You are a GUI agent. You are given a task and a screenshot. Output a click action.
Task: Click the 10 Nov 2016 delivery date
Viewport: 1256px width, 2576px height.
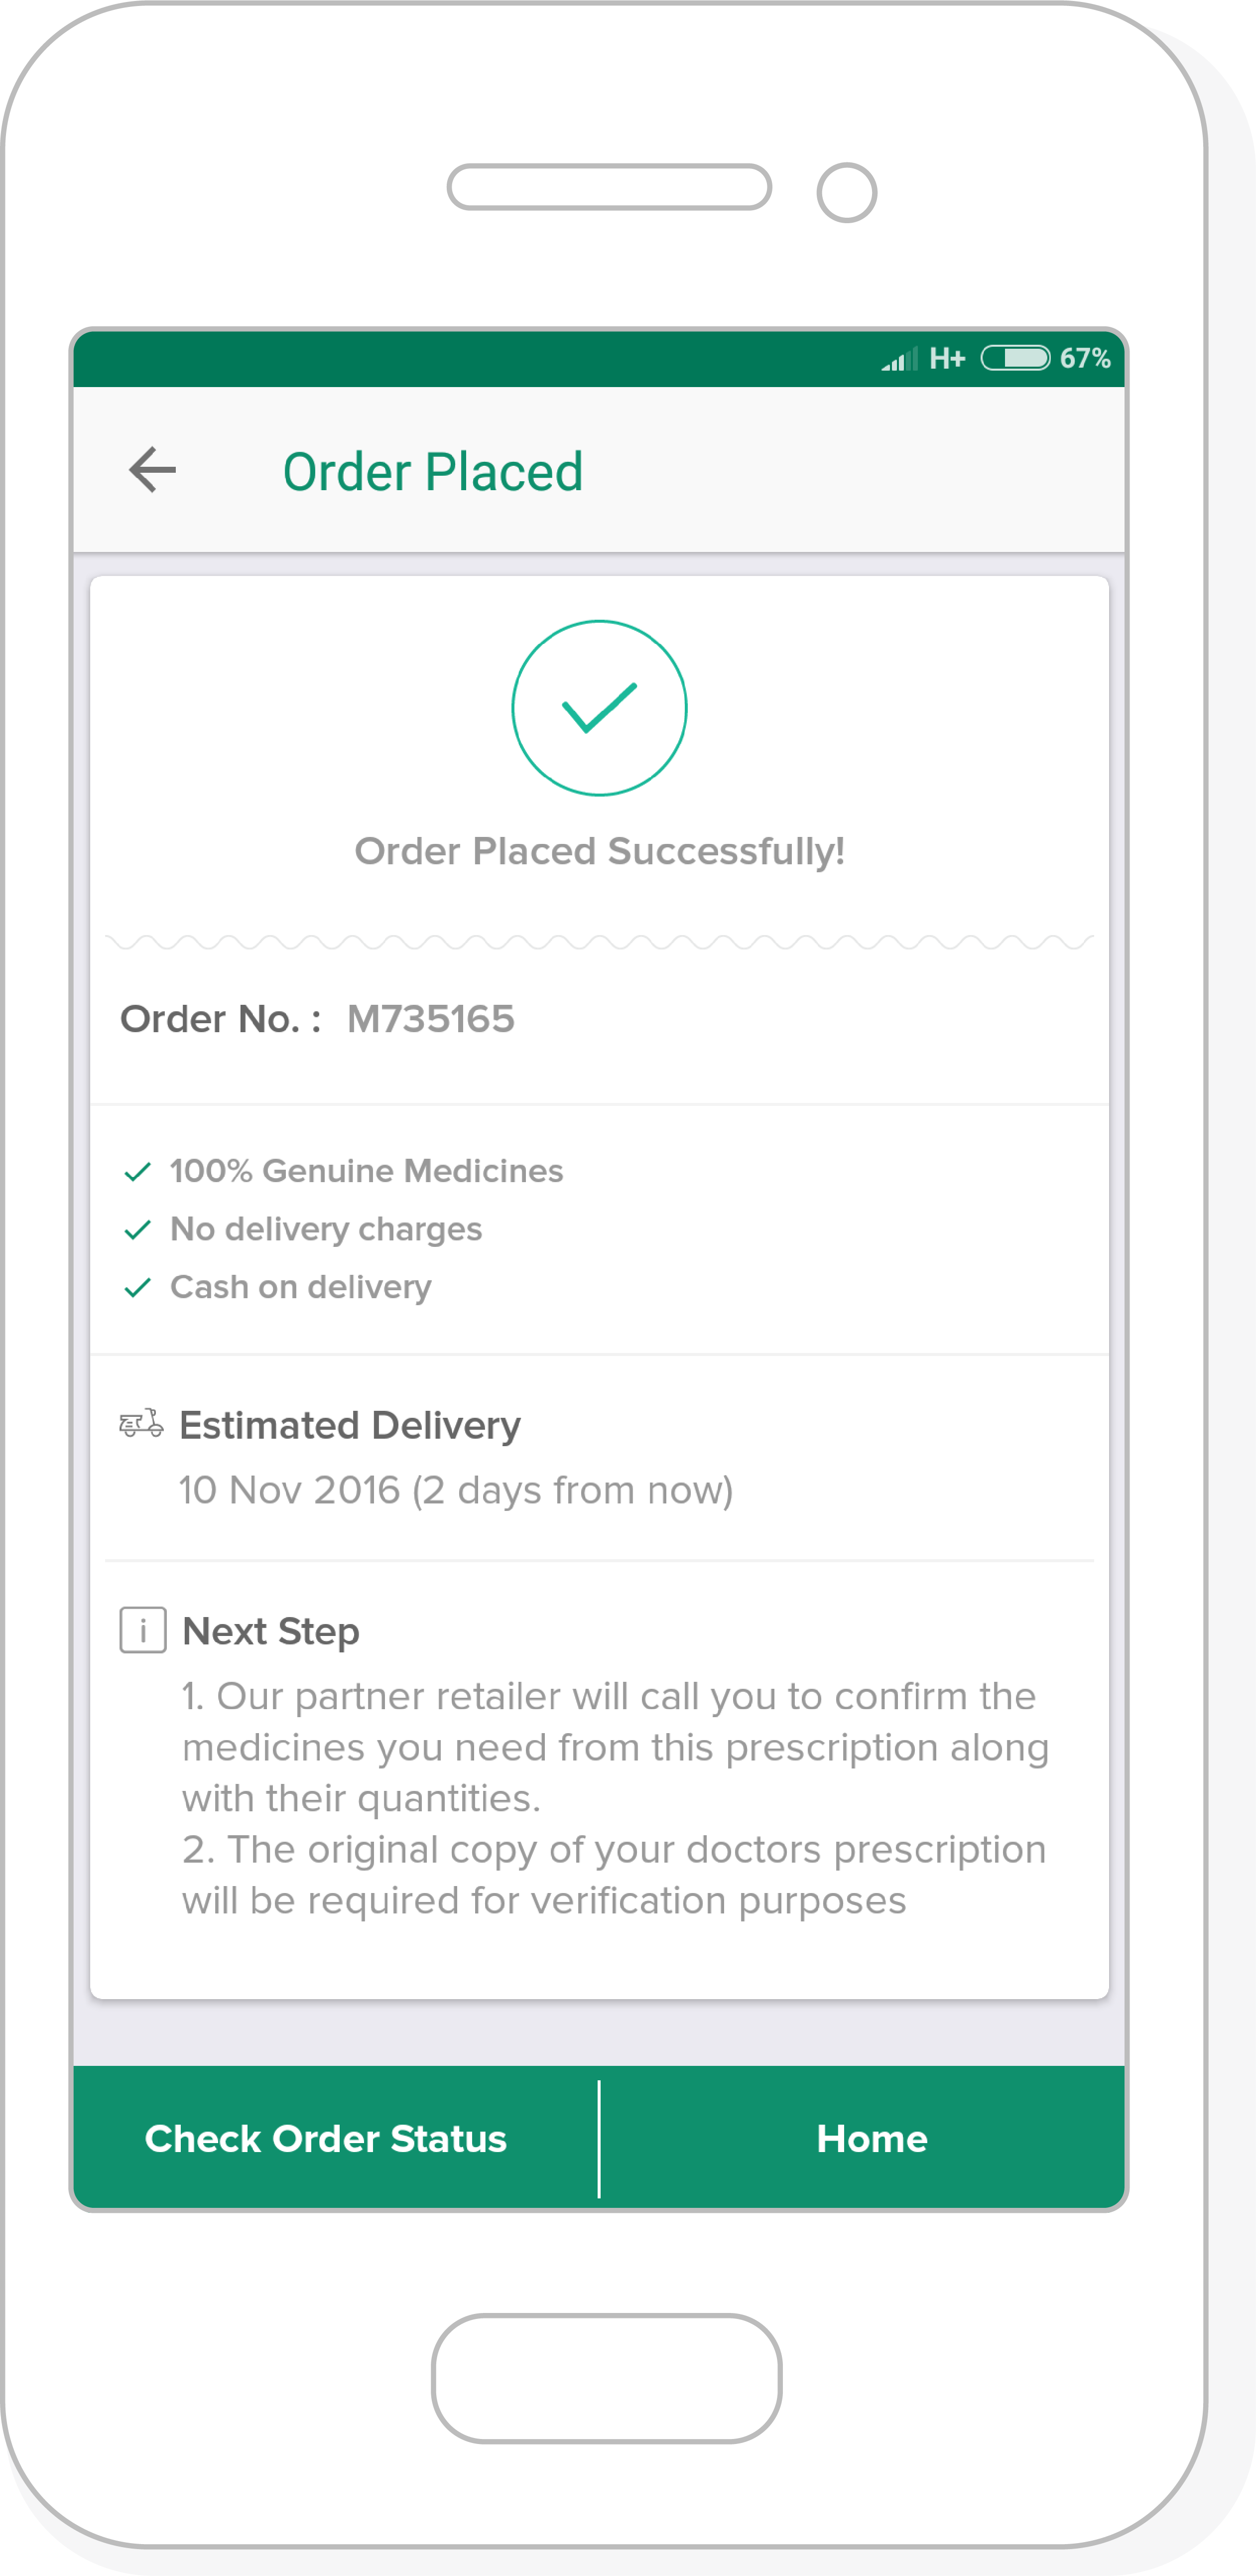click(455, 1490)
